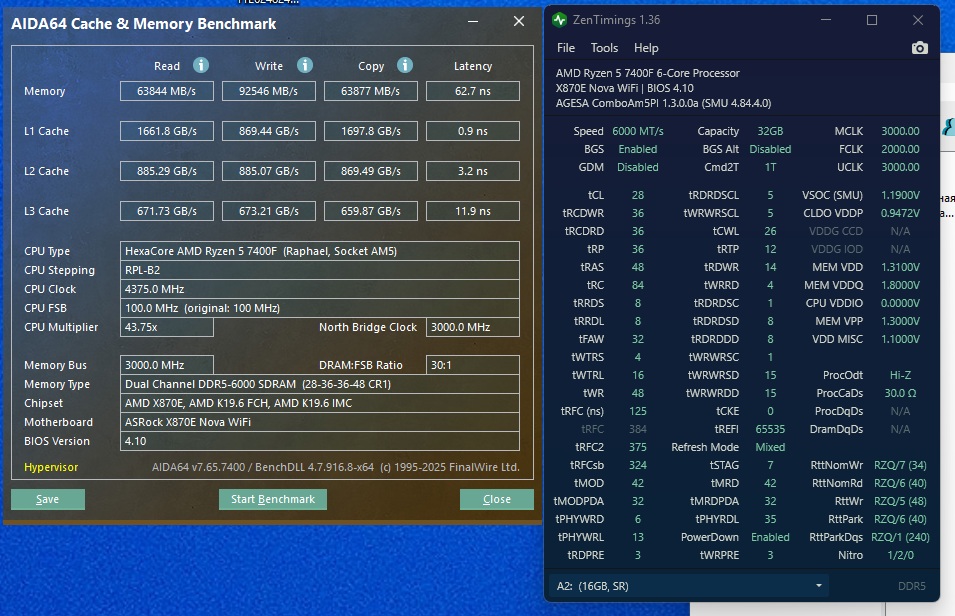The width and height of the screenshot is (955, 616).
Task: Click the L3 Cache latency value 11.9 ns
Action: 473,211
